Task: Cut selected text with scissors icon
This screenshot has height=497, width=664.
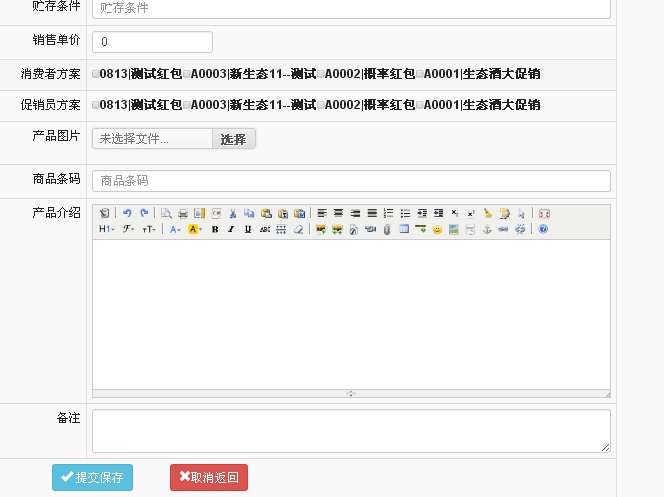Action: pos(233,213)
